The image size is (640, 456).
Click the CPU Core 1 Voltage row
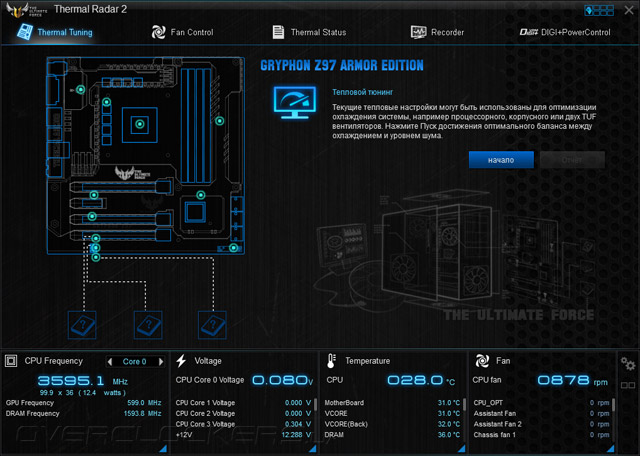pos(243,403)
